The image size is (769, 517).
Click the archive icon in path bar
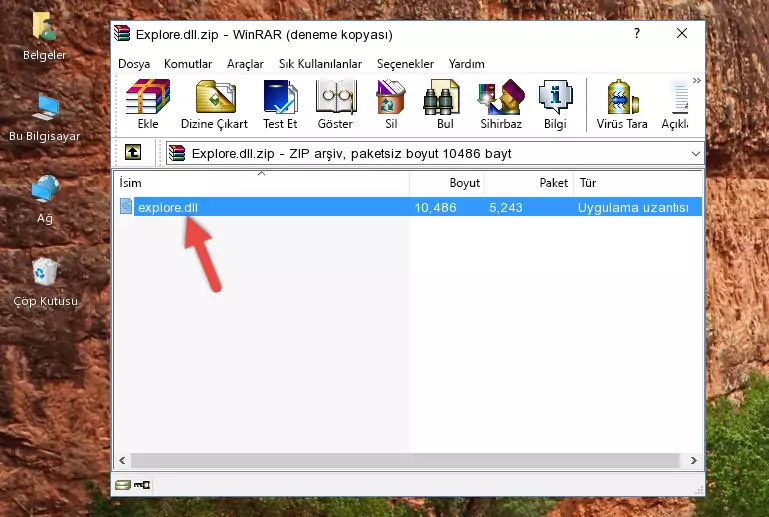coord(177,154)
